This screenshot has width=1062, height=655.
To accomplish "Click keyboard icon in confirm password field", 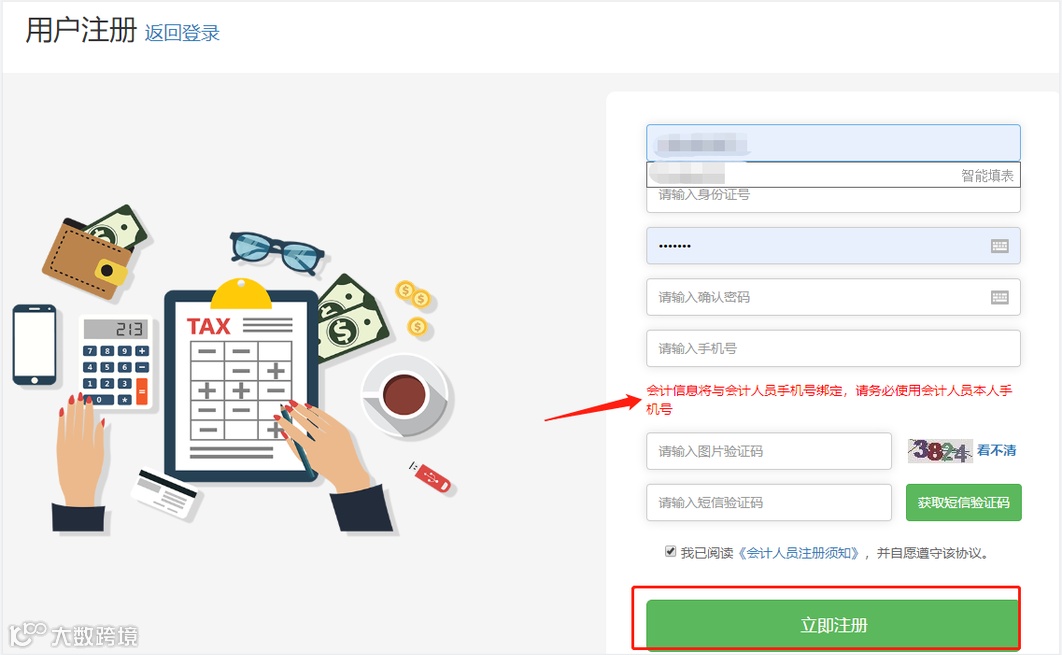I will (x=1000, y=297).
